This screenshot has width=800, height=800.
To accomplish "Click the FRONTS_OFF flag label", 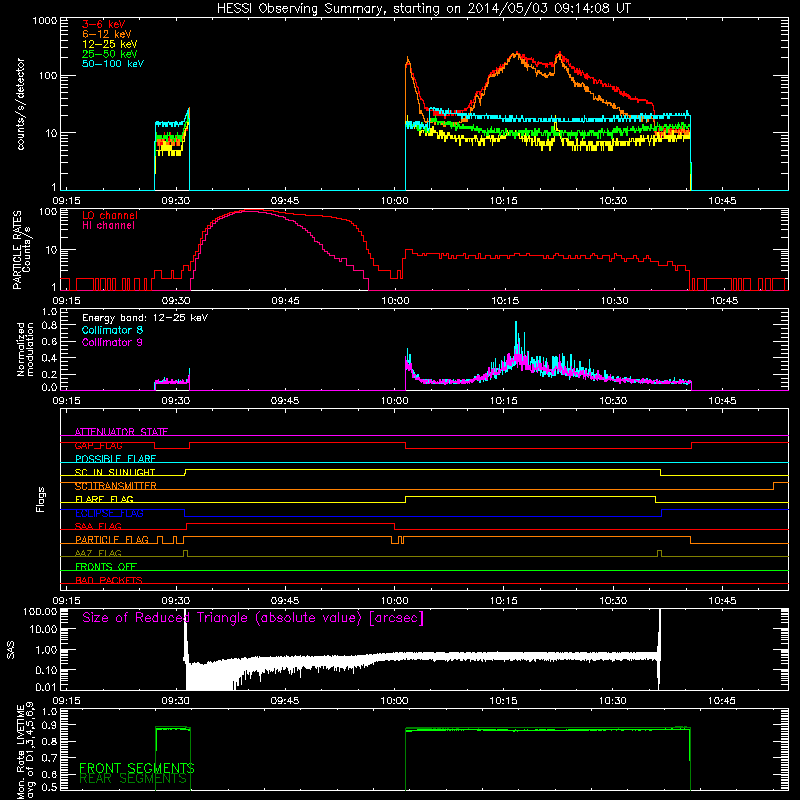I will 106,567.
